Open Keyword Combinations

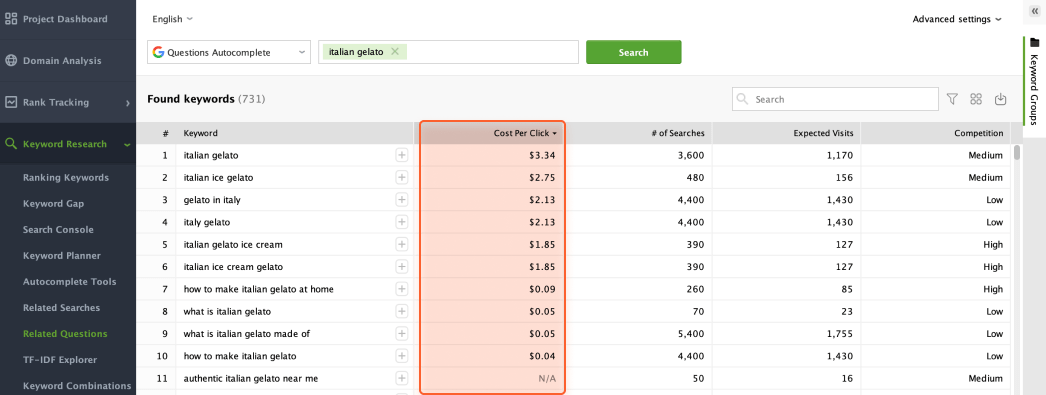click(77, 386)
